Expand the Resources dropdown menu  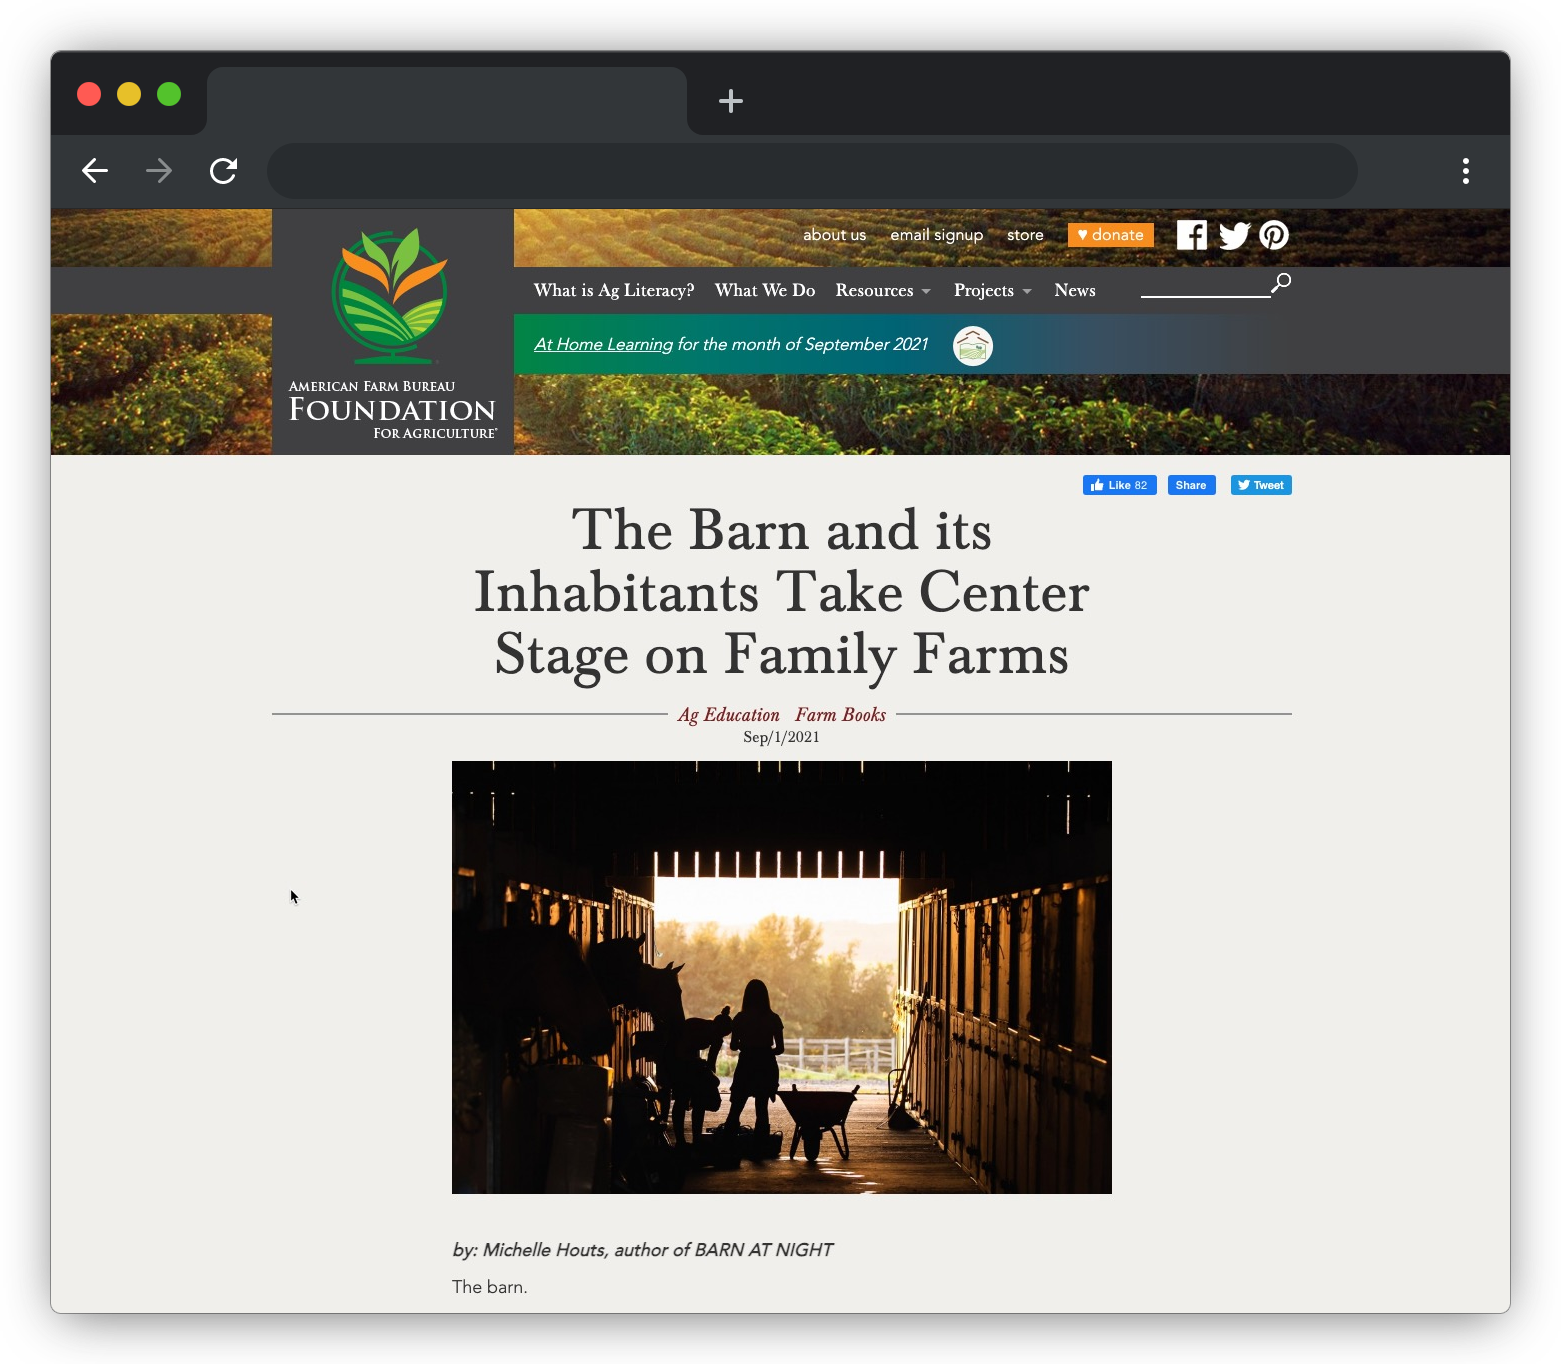click(883, 290)
